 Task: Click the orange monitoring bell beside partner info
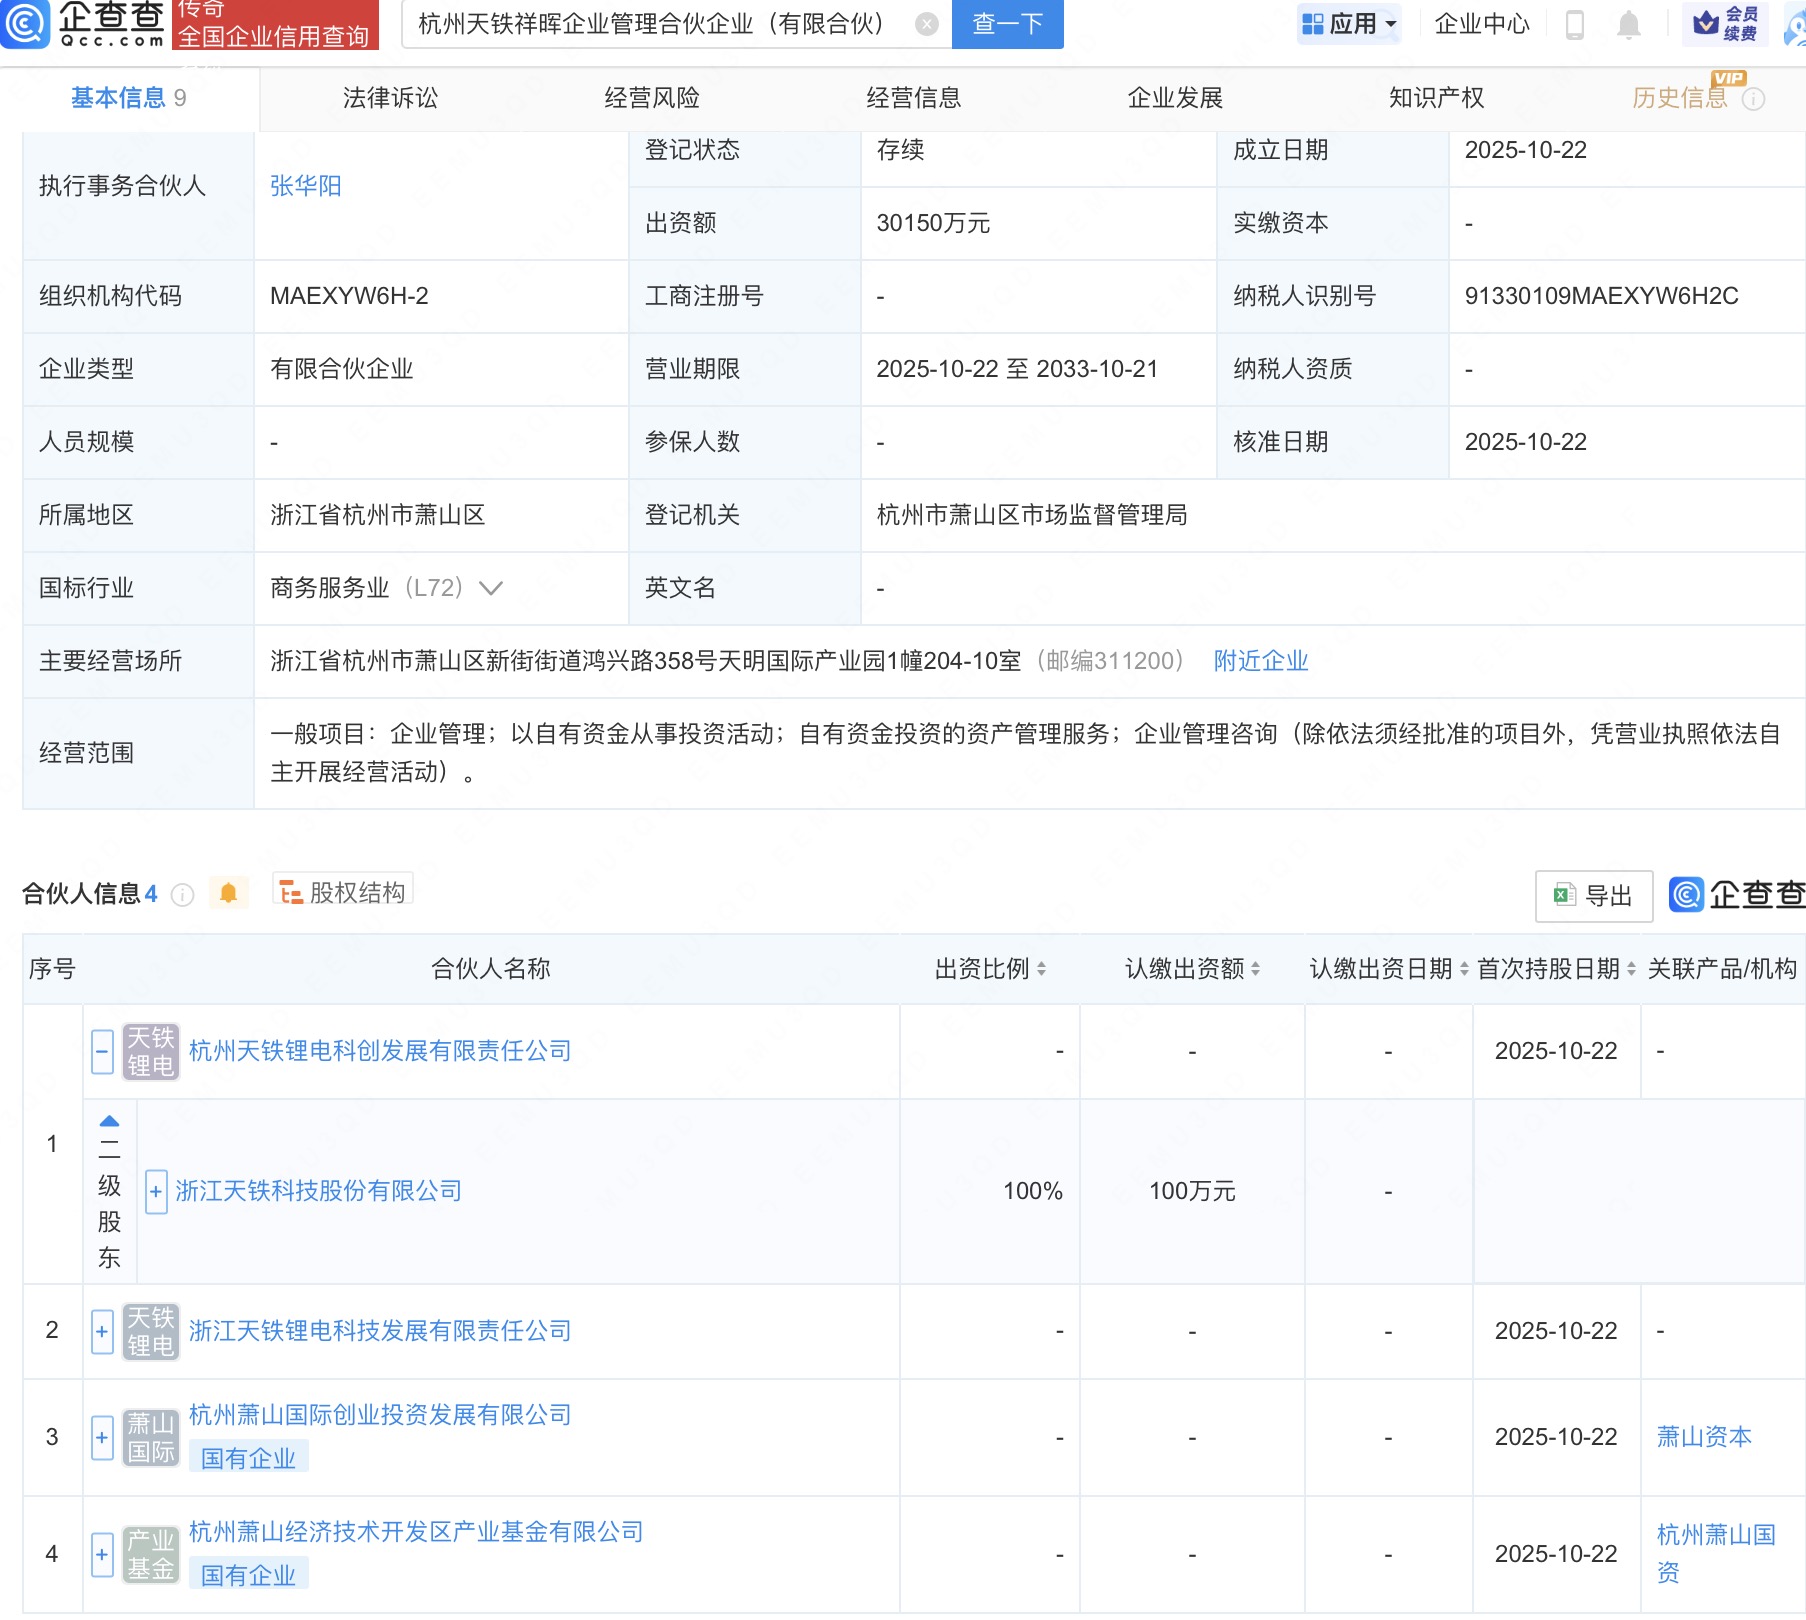(x=228, y=893)
